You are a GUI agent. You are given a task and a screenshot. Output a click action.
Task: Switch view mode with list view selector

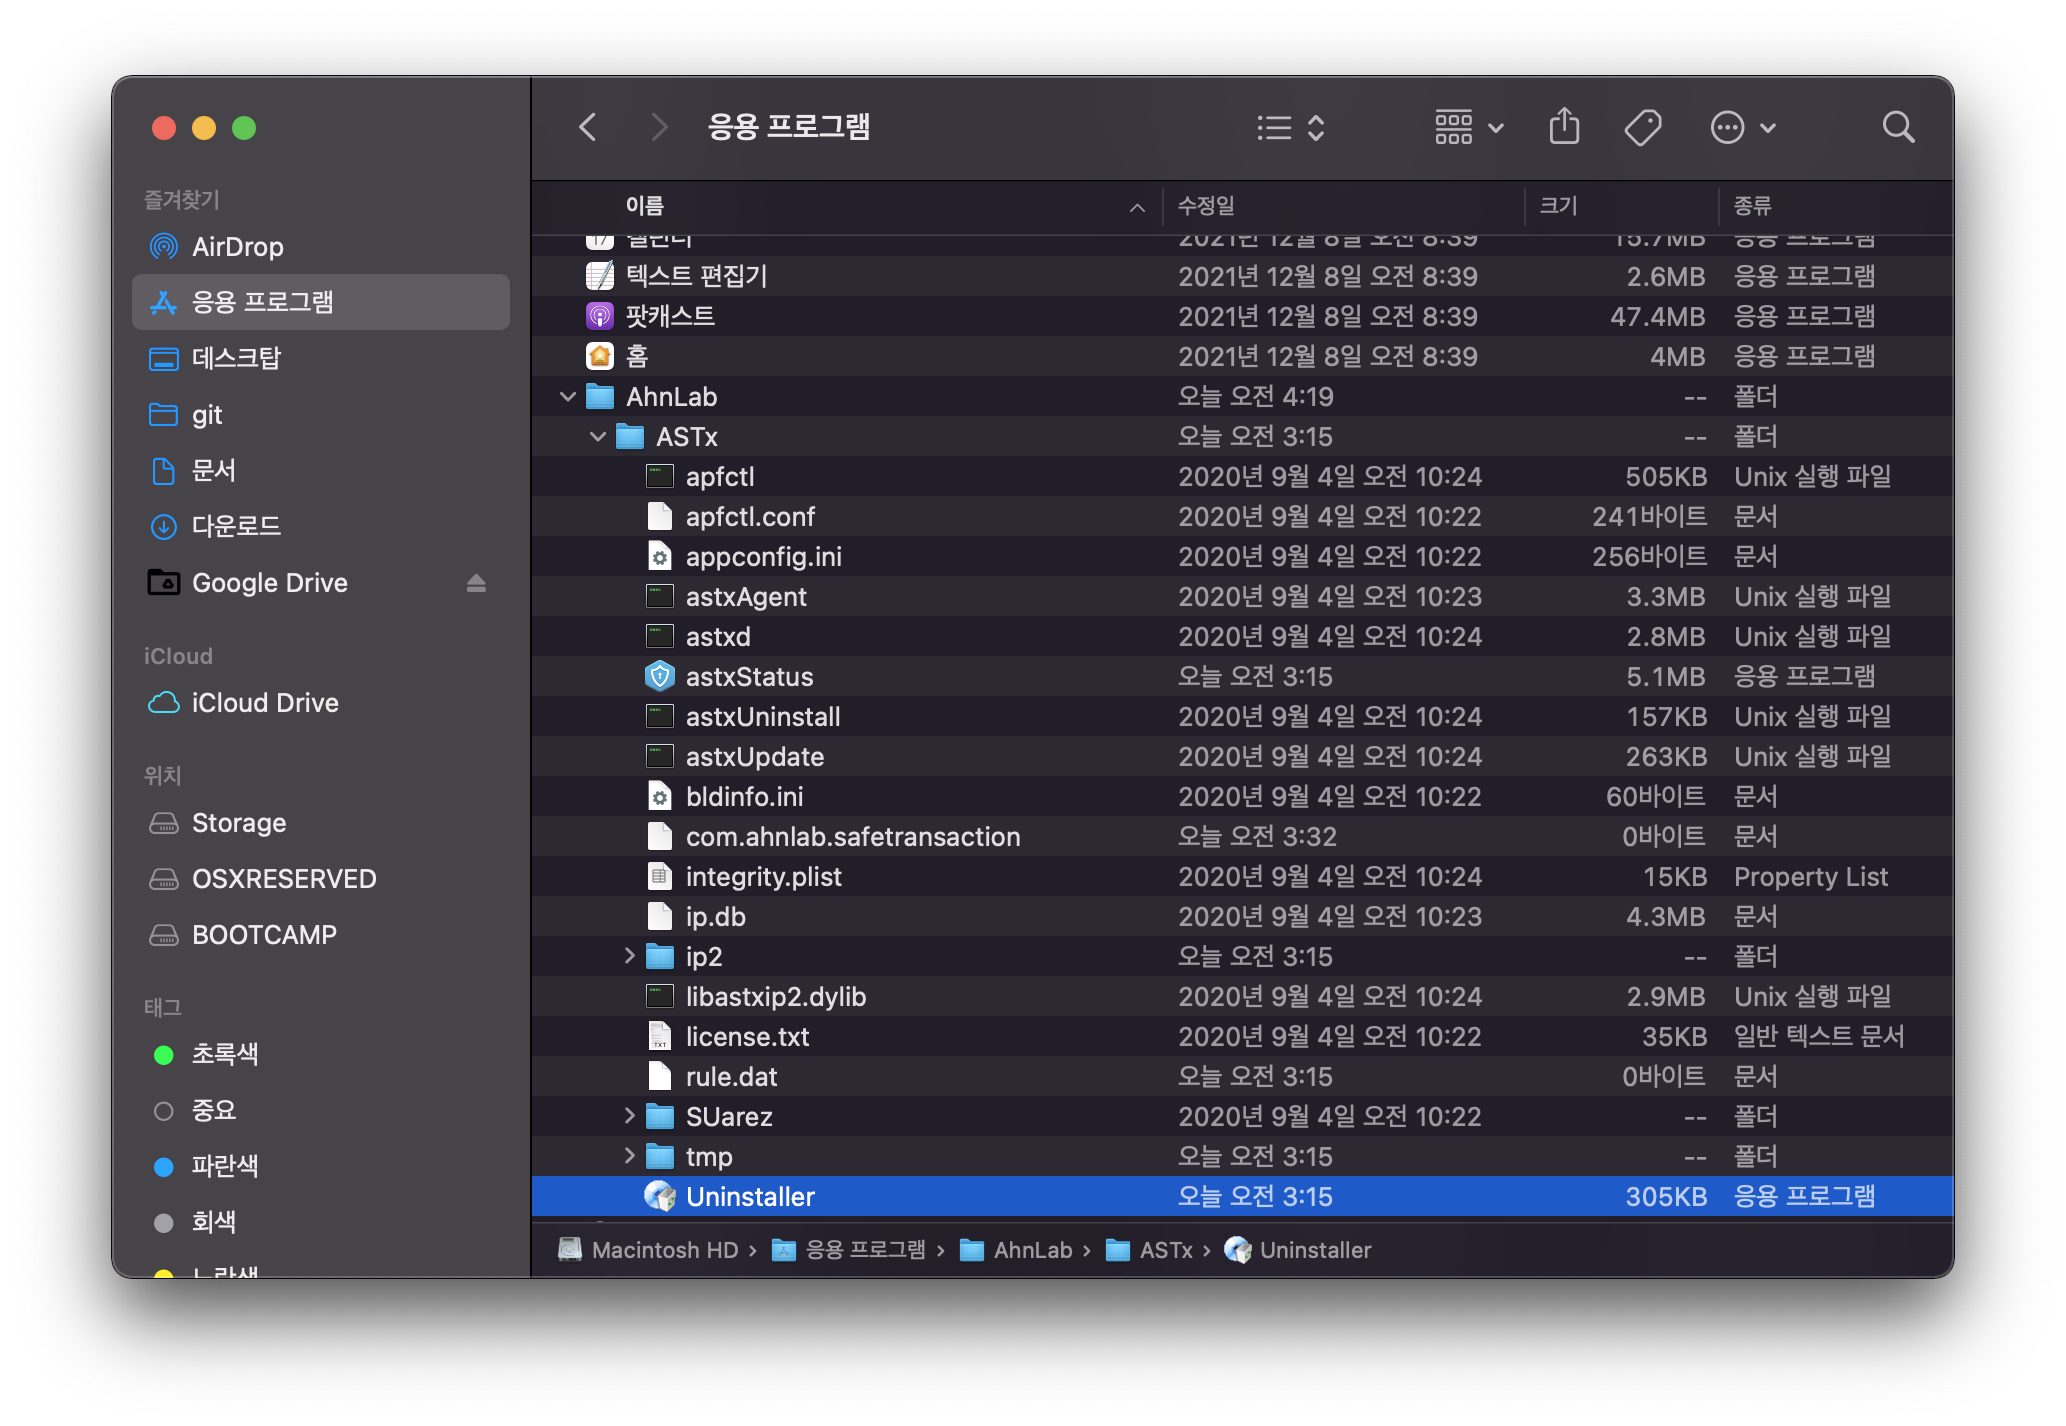(x=1290, y=127)
